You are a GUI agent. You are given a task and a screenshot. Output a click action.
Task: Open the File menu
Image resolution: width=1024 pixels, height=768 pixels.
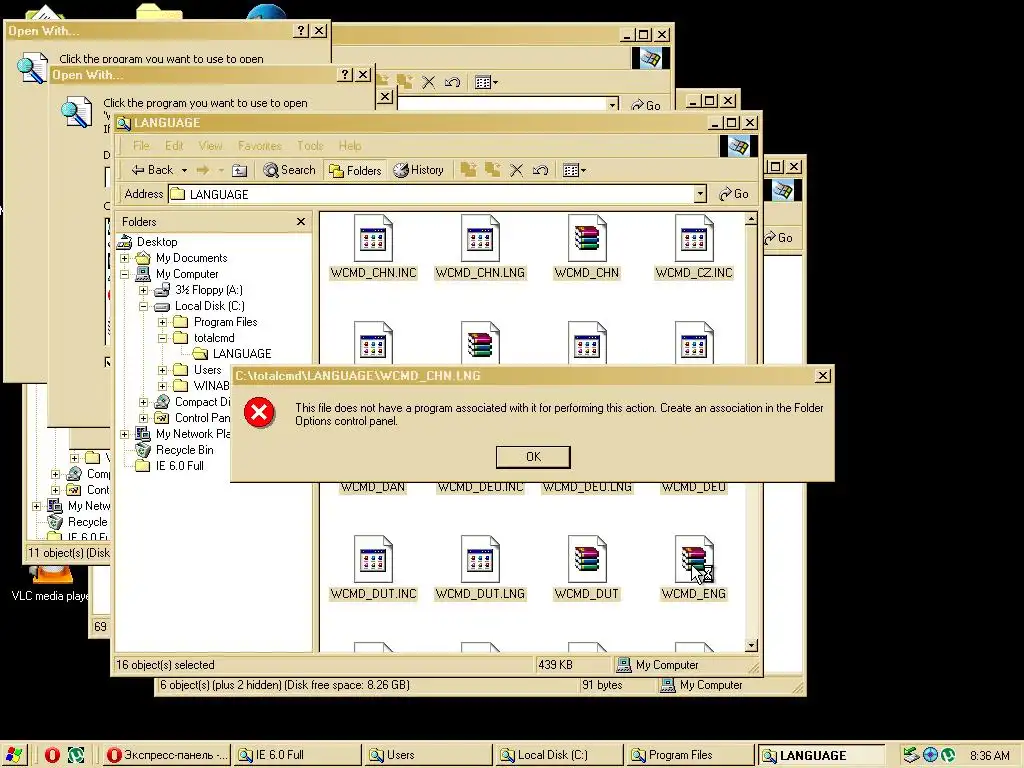141,146
